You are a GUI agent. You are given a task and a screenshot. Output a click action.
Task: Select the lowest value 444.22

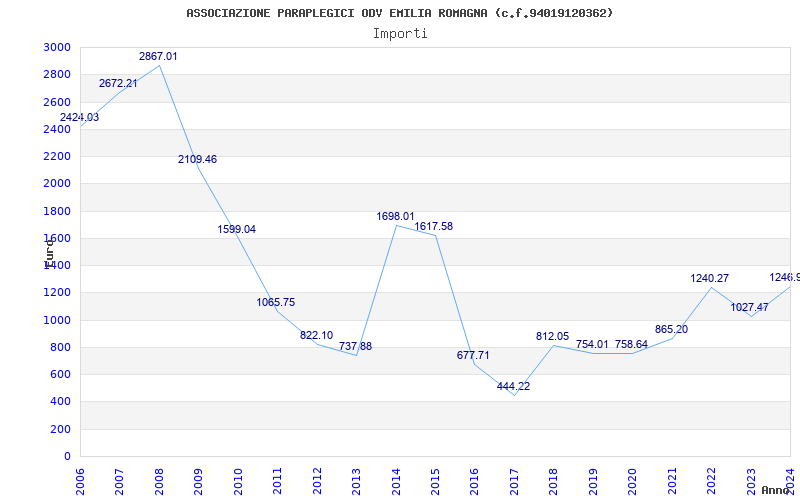pos(513,386)
